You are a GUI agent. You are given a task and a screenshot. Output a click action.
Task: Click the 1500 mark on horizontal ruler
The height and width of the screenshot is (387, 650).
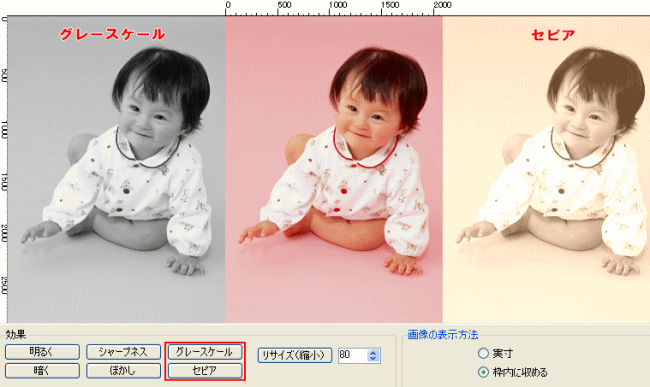click(390, 5)
